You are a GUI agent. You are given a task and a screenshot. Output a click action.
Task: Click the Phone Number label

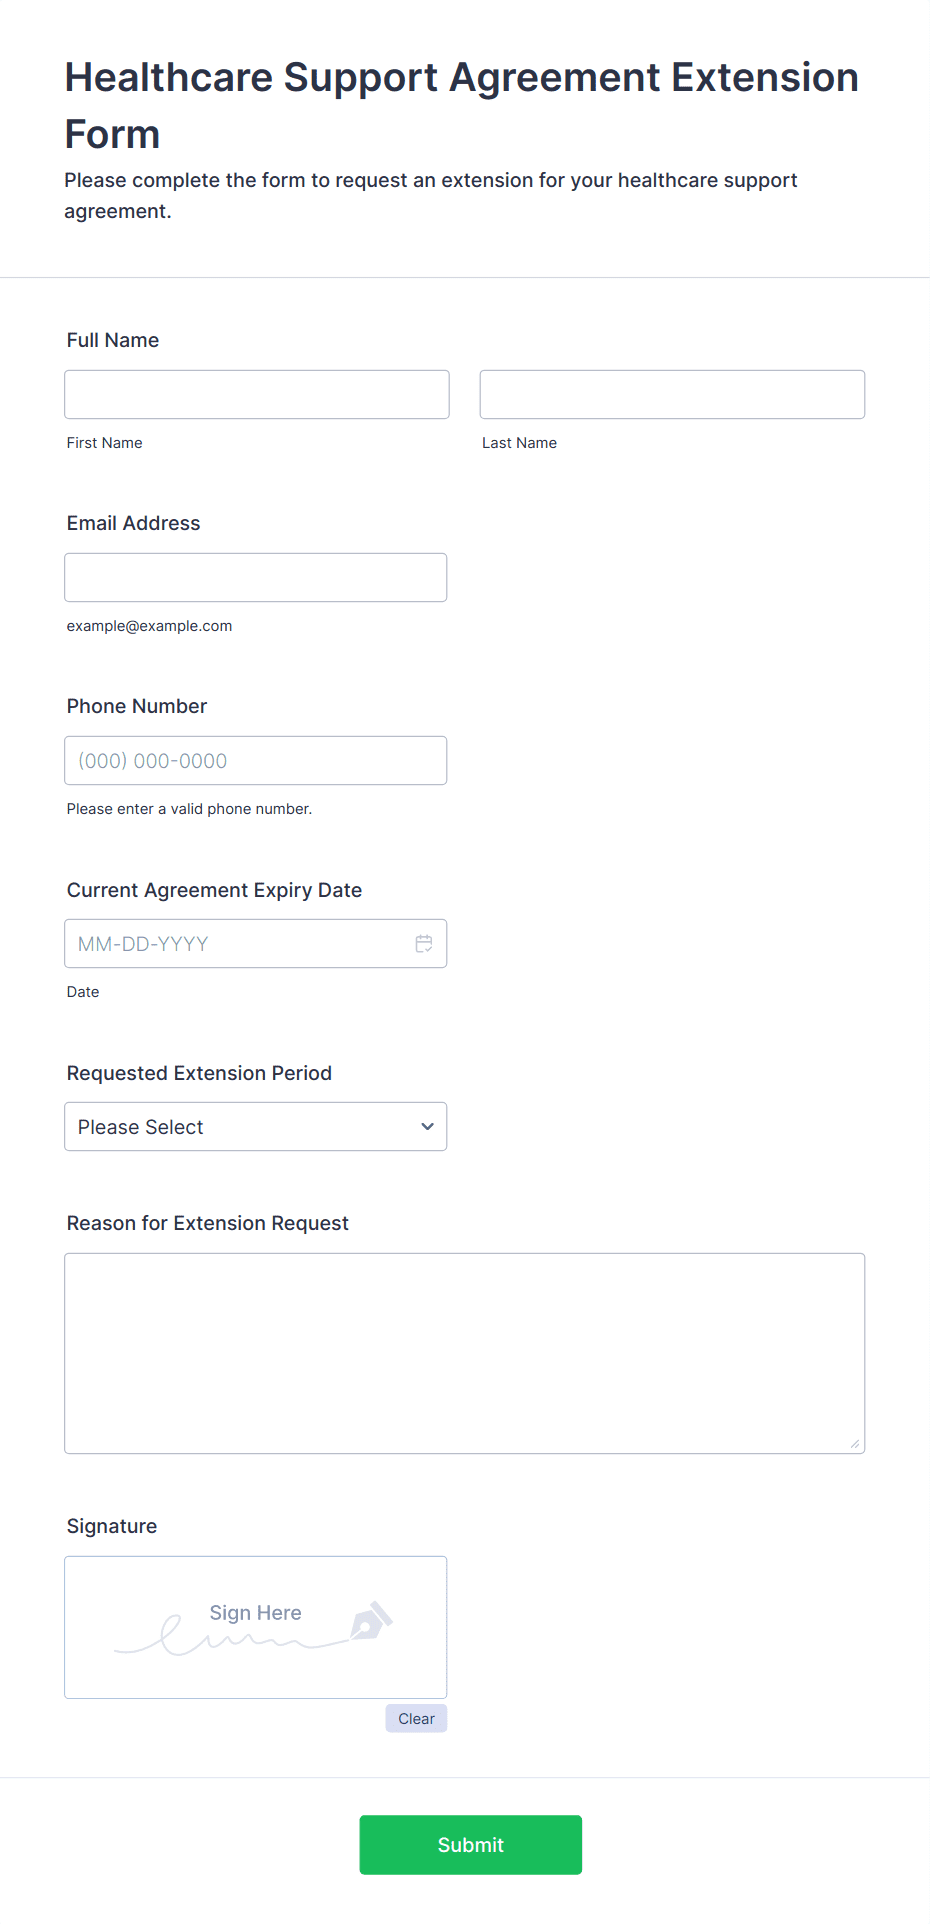137,706
